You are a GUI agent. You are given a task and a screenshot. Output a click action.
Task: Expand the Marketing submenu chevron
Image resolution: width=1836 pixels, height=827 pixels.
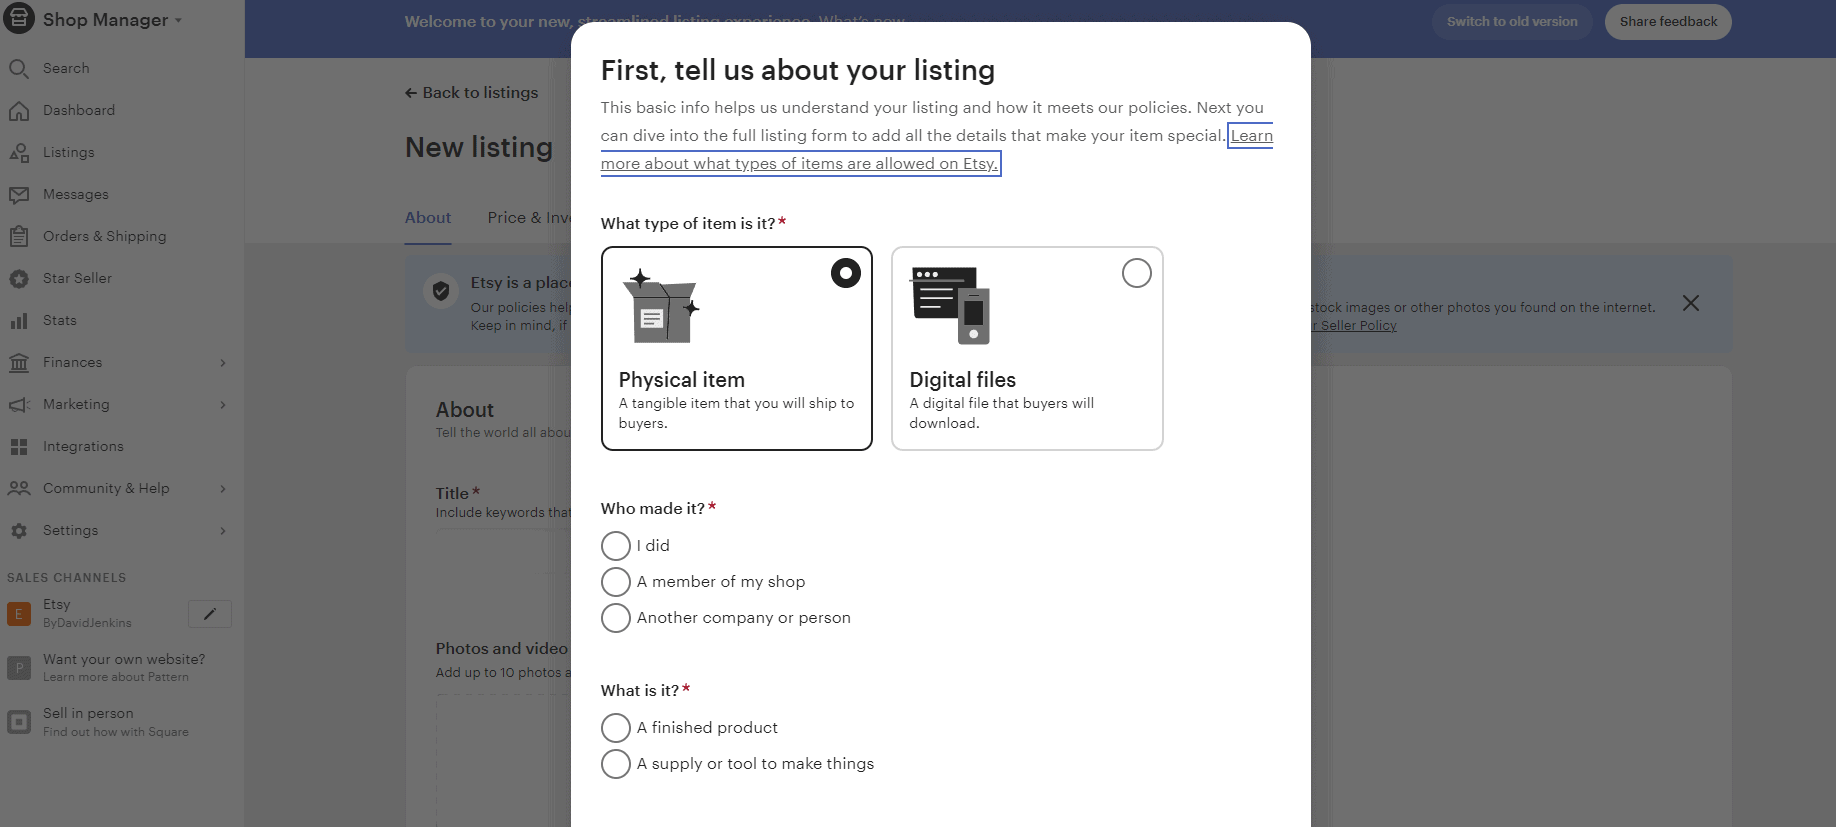pyautogui.click(x=223, y=405)
